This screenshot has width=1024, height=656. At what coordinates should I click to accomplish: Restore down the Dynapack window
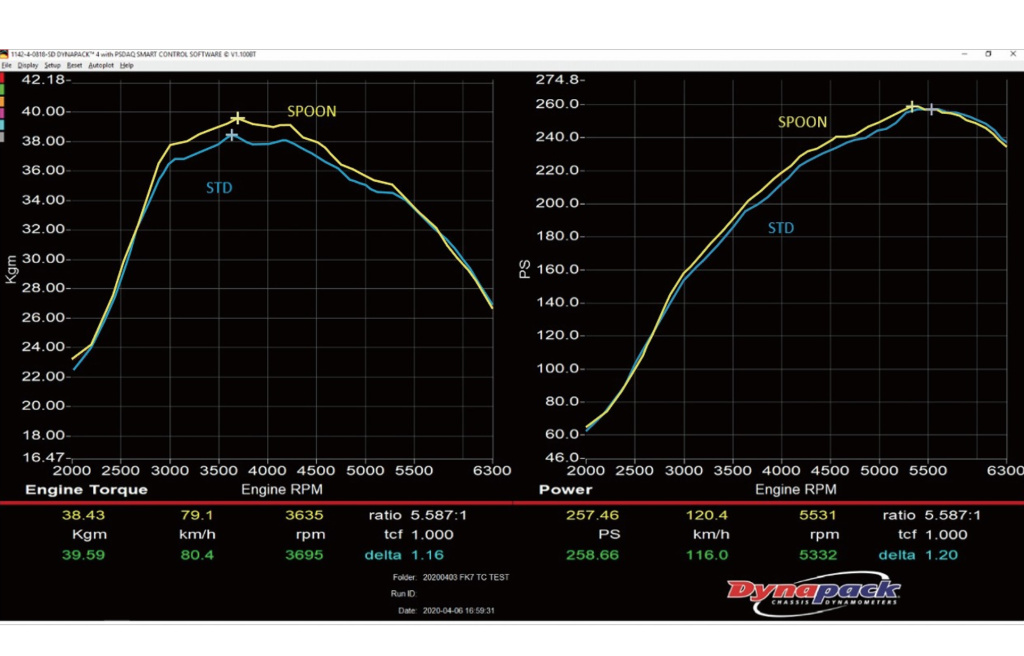(x=988, y=54)
